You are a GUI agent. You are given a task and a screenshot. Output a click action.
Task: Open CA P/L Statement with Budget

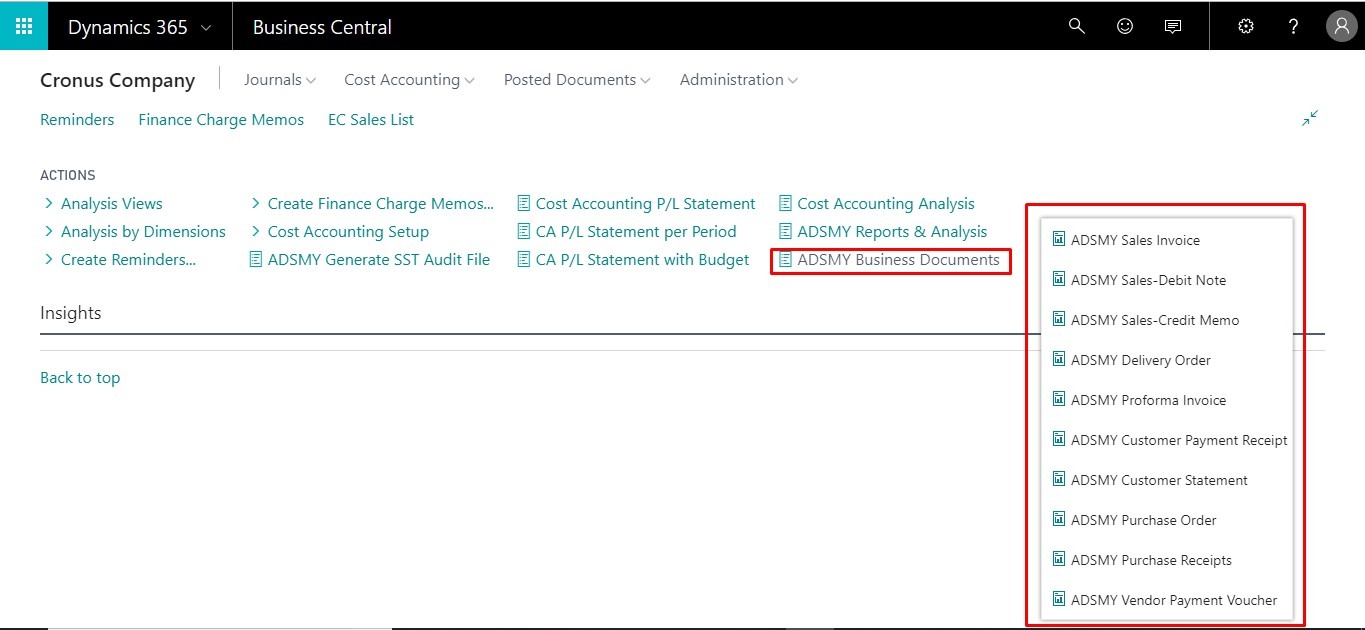[642, 260]
